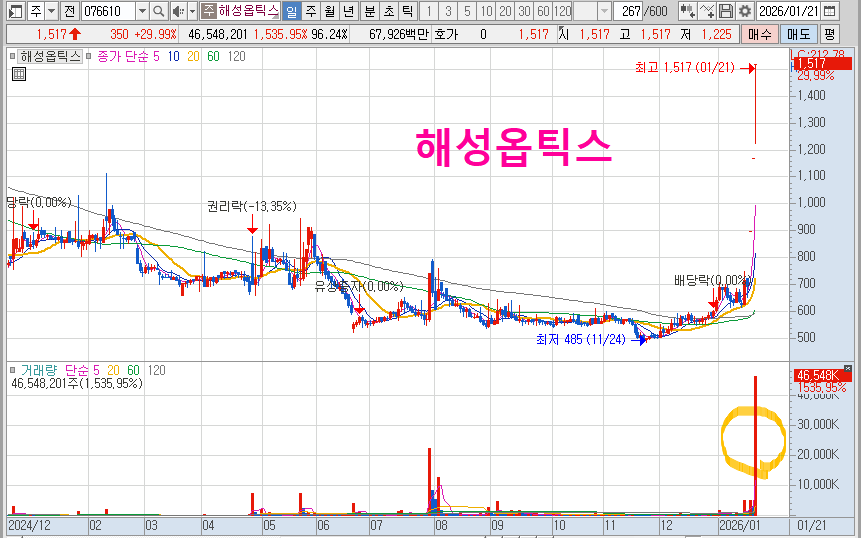Screen dimensions: 861x538
Task: Toggle the 거래량 volume legend square
Action: click(13, 371)
